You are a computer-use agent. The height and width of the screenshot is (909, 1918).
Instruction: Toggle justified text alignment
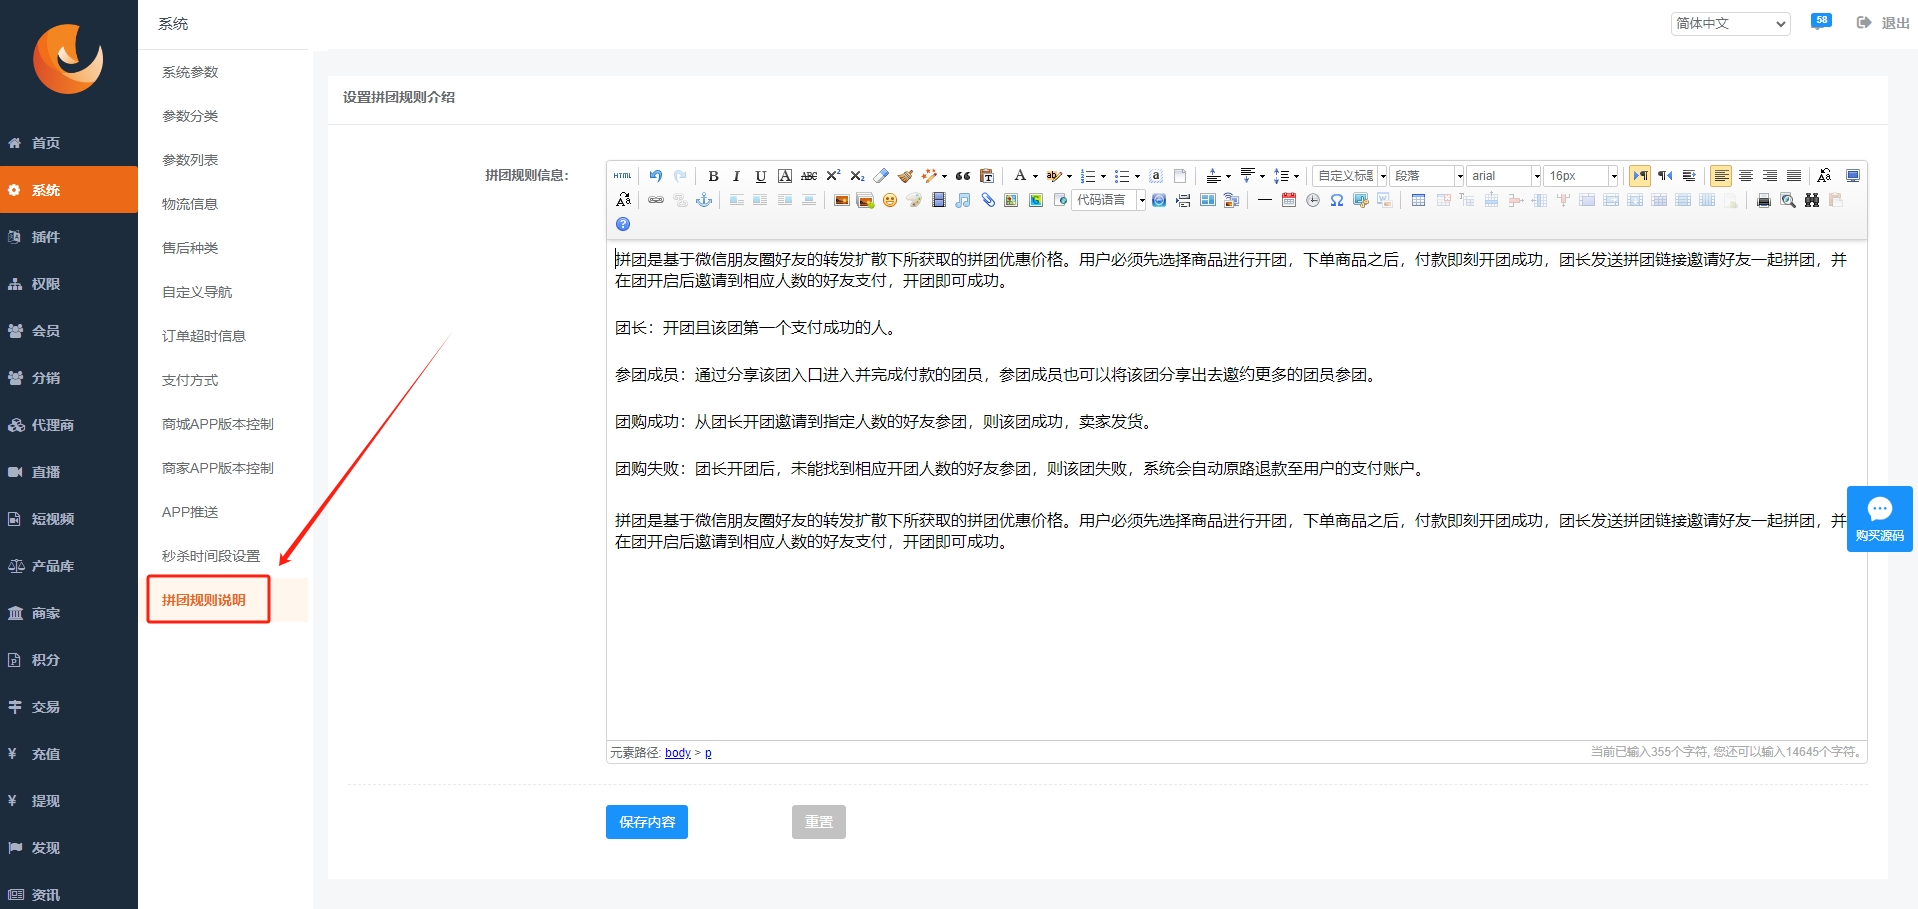1794,176
